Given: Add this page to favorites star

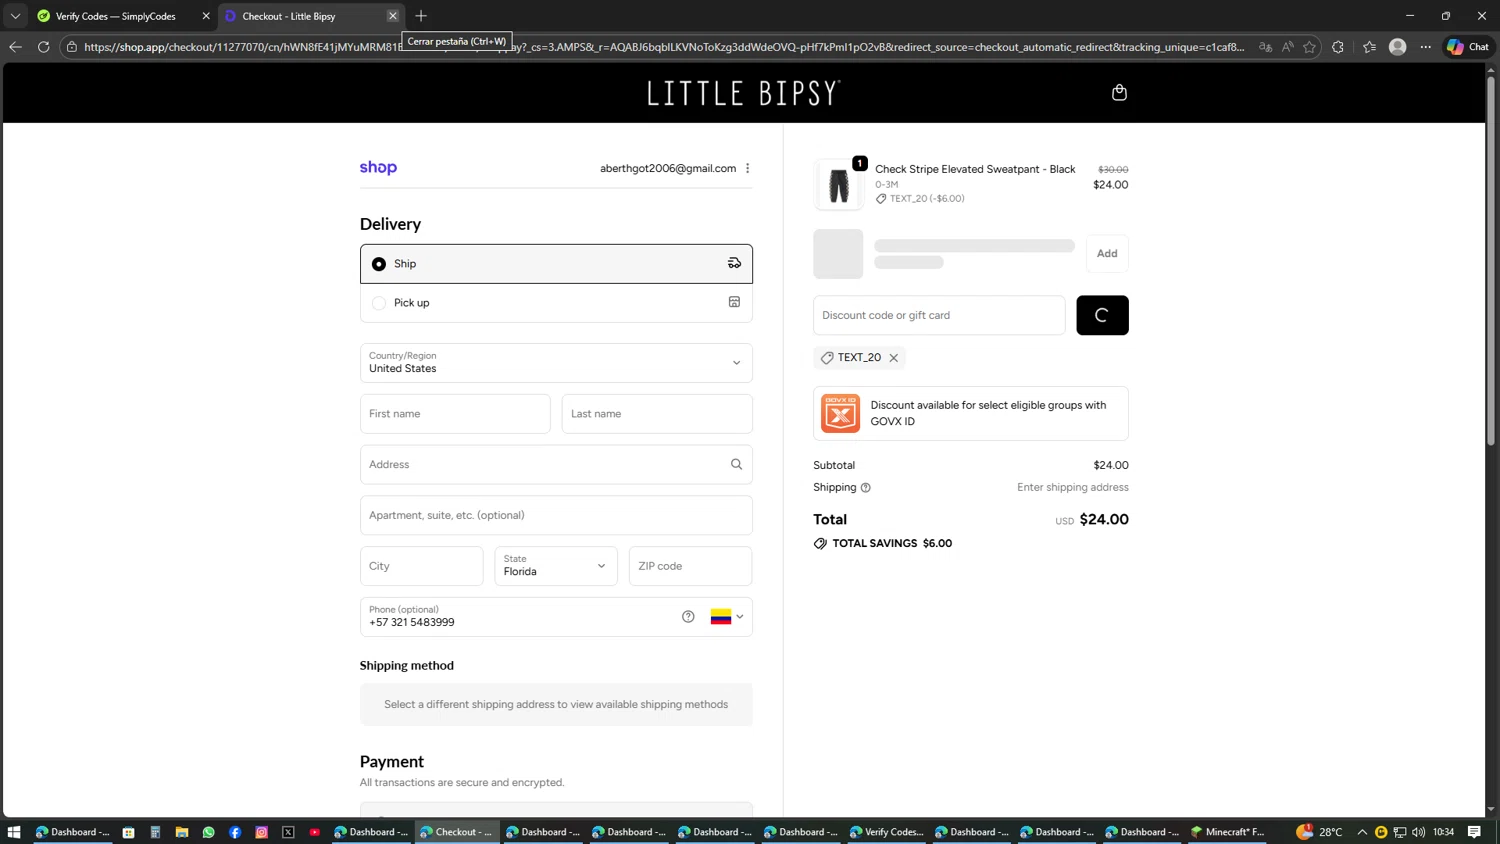Looking at the screenshot, I should [1309, 47].
